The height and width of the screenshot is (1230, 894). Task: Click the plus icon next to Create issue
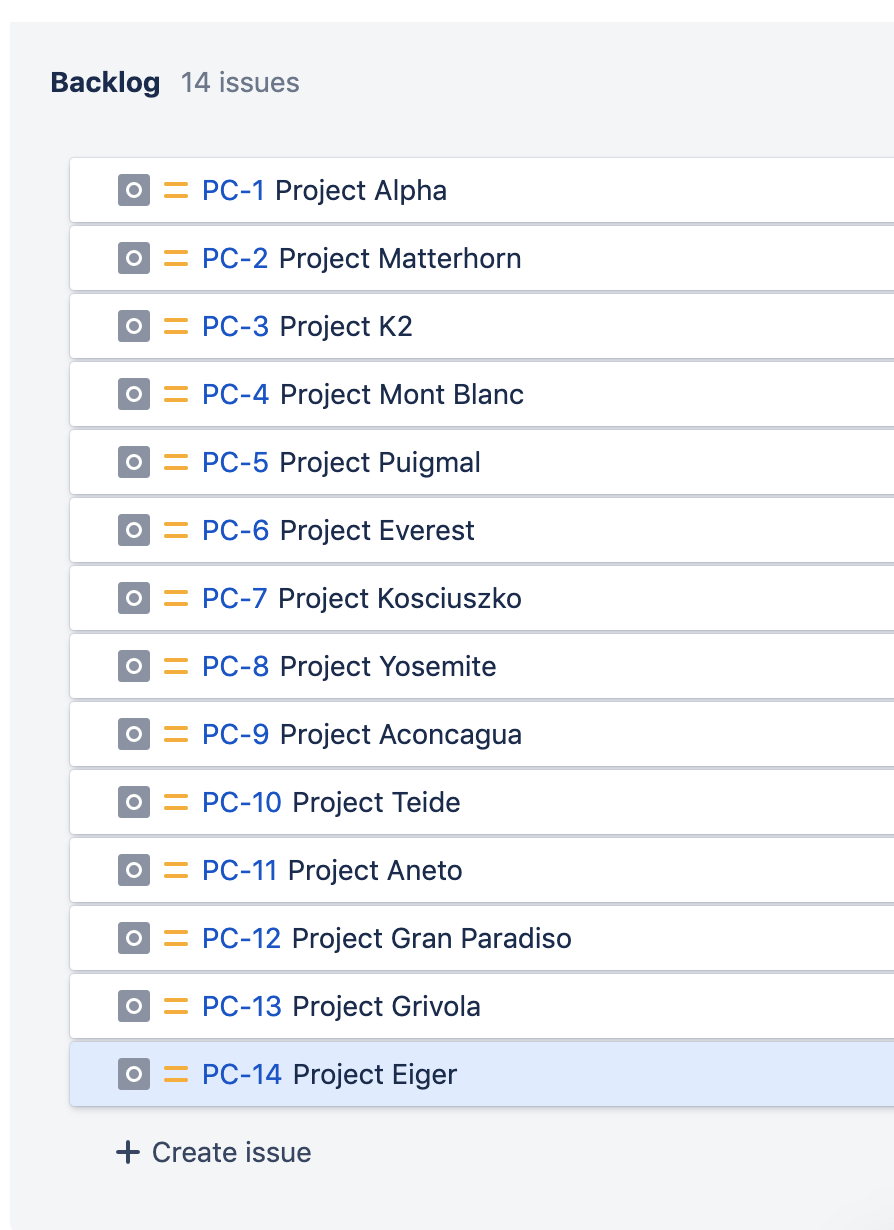127,1152
